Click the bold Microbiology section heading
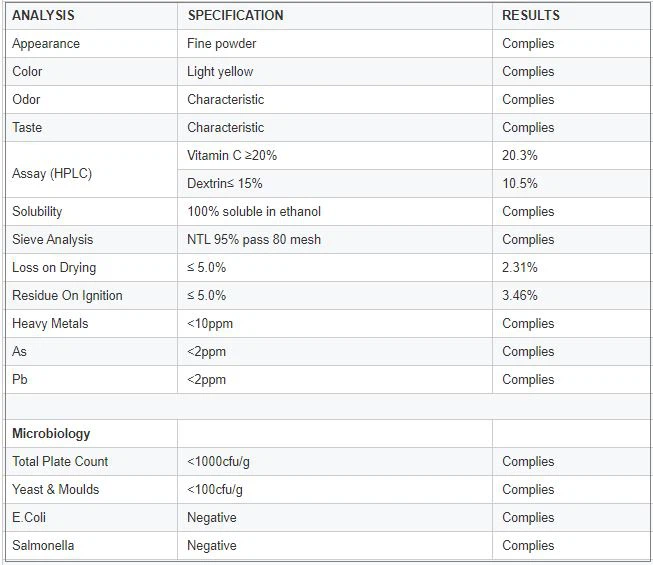 coord(51,434)
